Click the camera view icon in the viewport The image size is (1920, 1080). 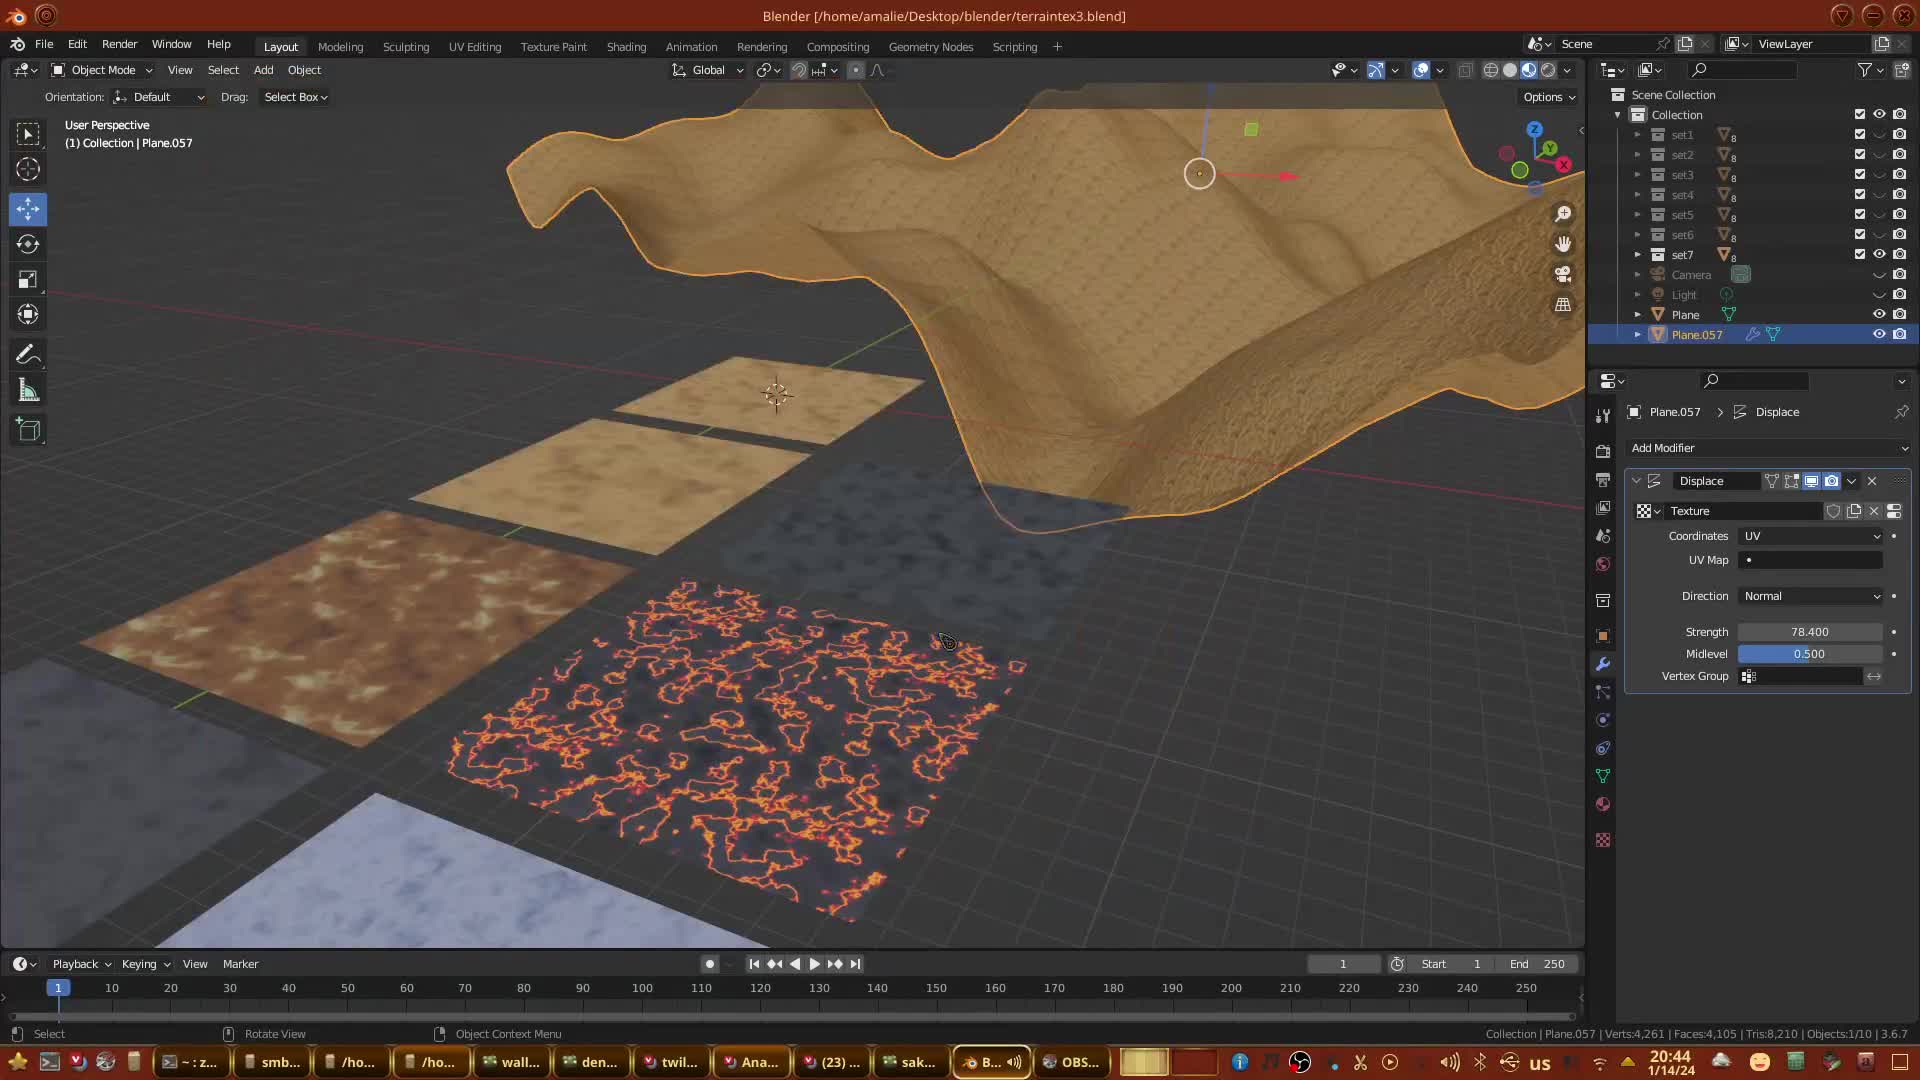(x=1563, y=274)
